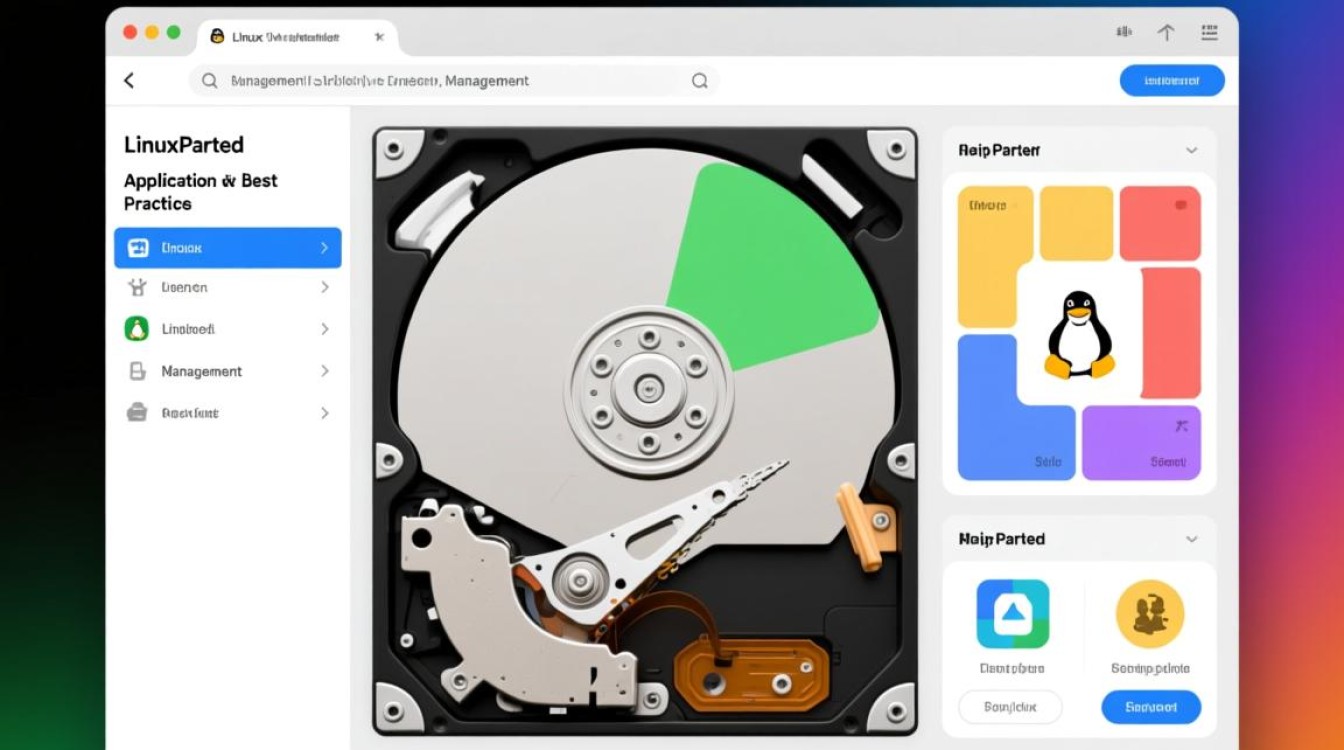The image size is (1344, 750).
Task: Click the Tux penguin in the partition map
Action: [1079, 335]
